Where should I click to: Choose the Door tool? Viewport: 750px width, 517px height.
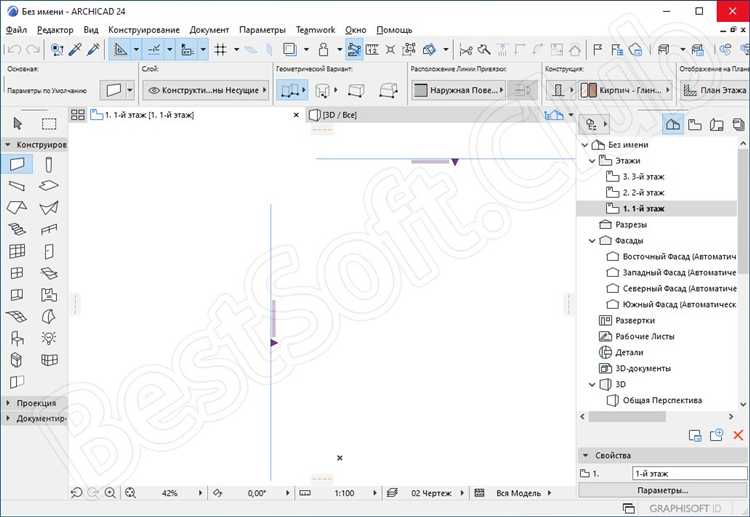[49, 251]
